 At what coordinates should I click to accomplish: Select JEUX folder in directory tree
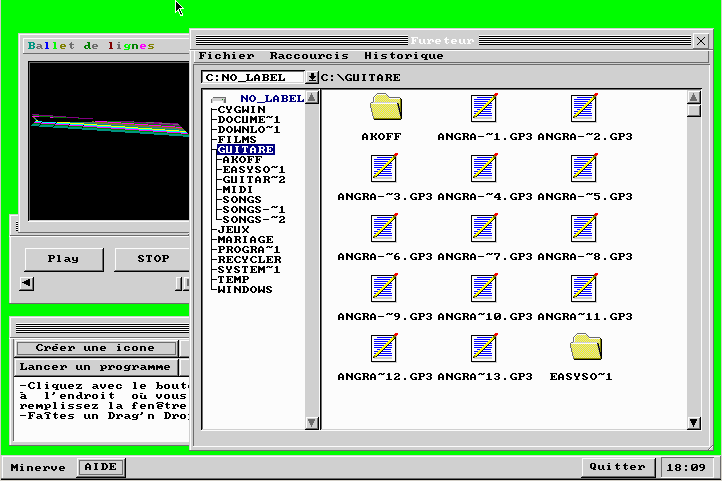pyautogui.click(x=234, y=229)
